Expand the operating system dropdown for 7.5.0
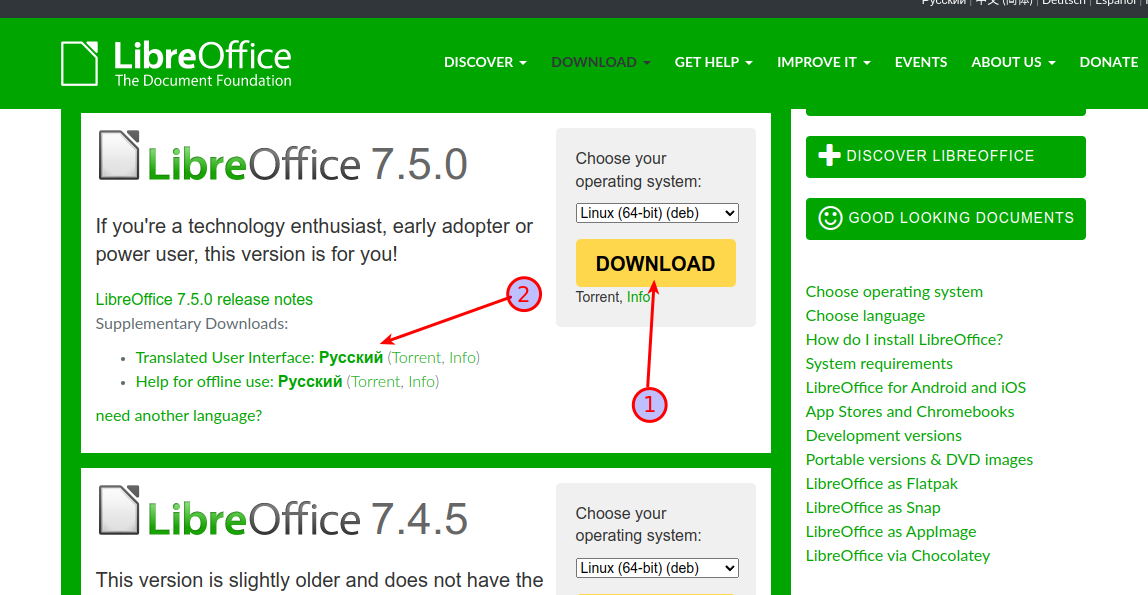The image size is (1148, 595). click(x=657, y=213)
